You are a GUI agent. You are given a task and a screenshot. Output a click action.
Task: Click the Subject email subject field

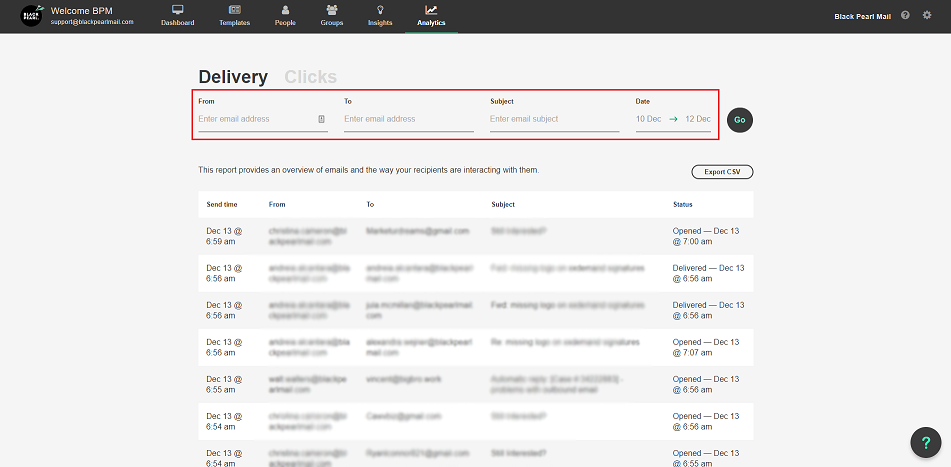(554, 119)
